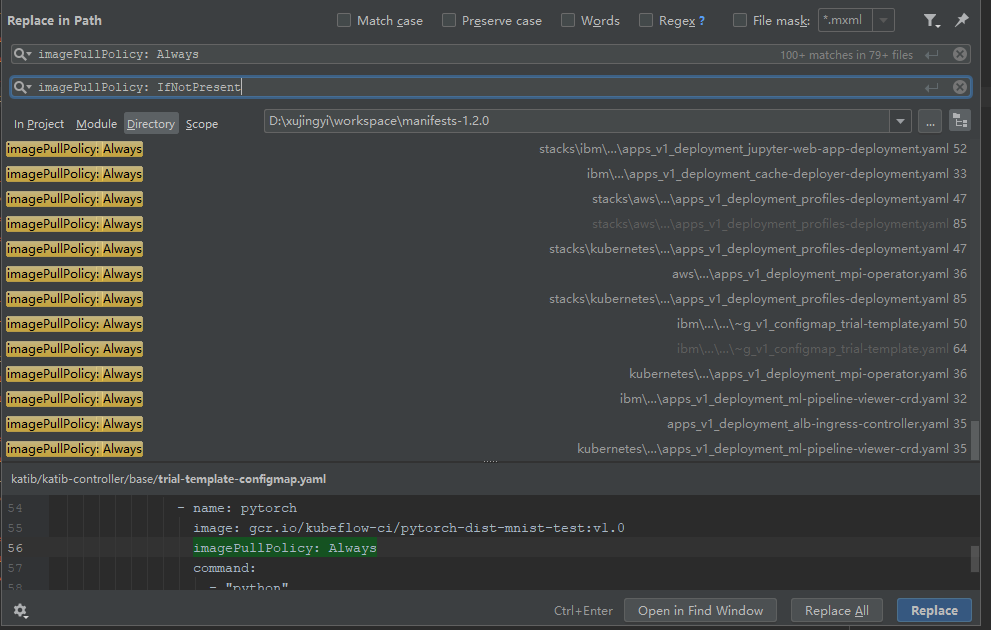The height and width of the screenshot is (630, 991).
Task: Open results in Find Window
Action: tap(700, 610)
